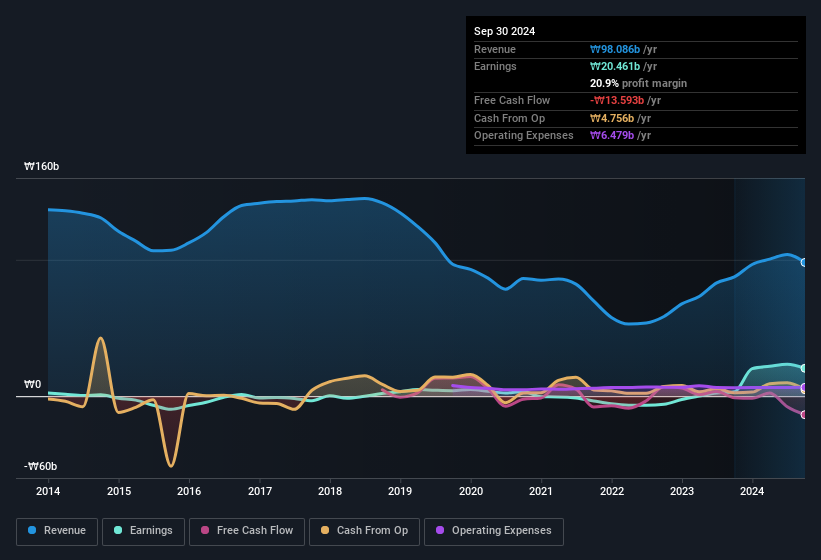The width and height of the screenshot is (821, 560).
Task: Toggle the Earnings legend button
Action: (143, 531)
